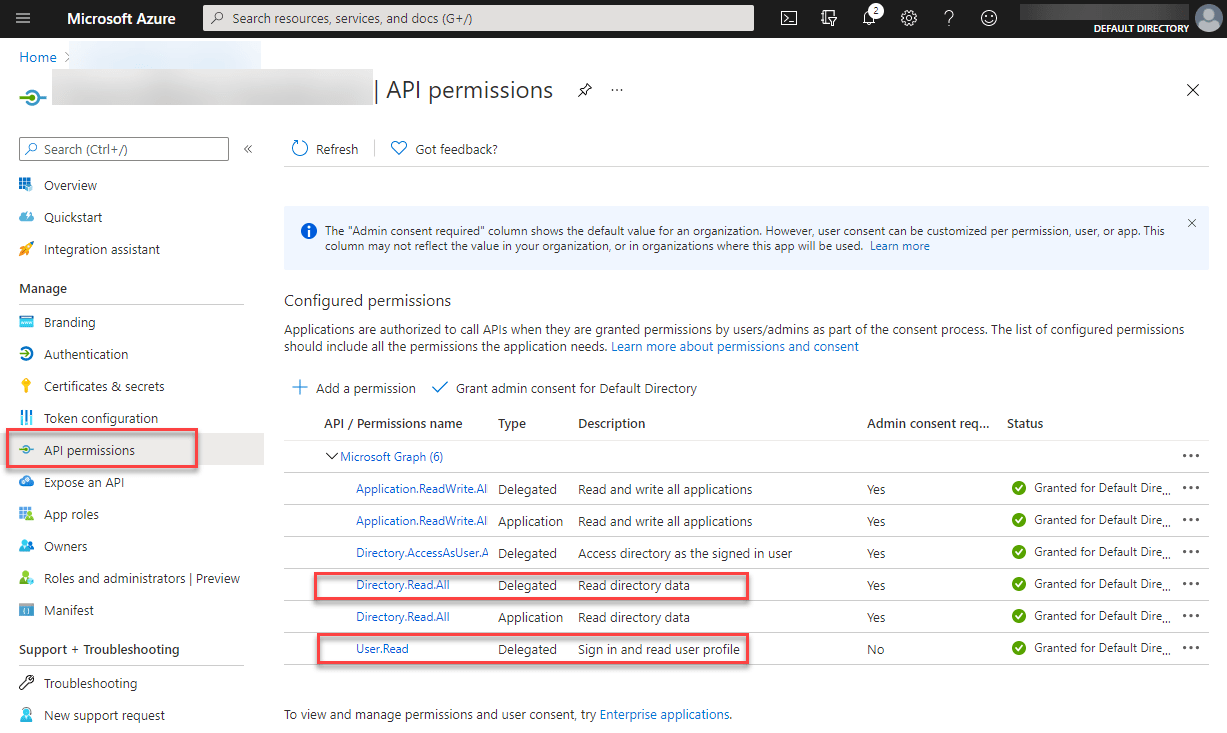Click the Azure search bar to search resources

click(x=478, y=17)
